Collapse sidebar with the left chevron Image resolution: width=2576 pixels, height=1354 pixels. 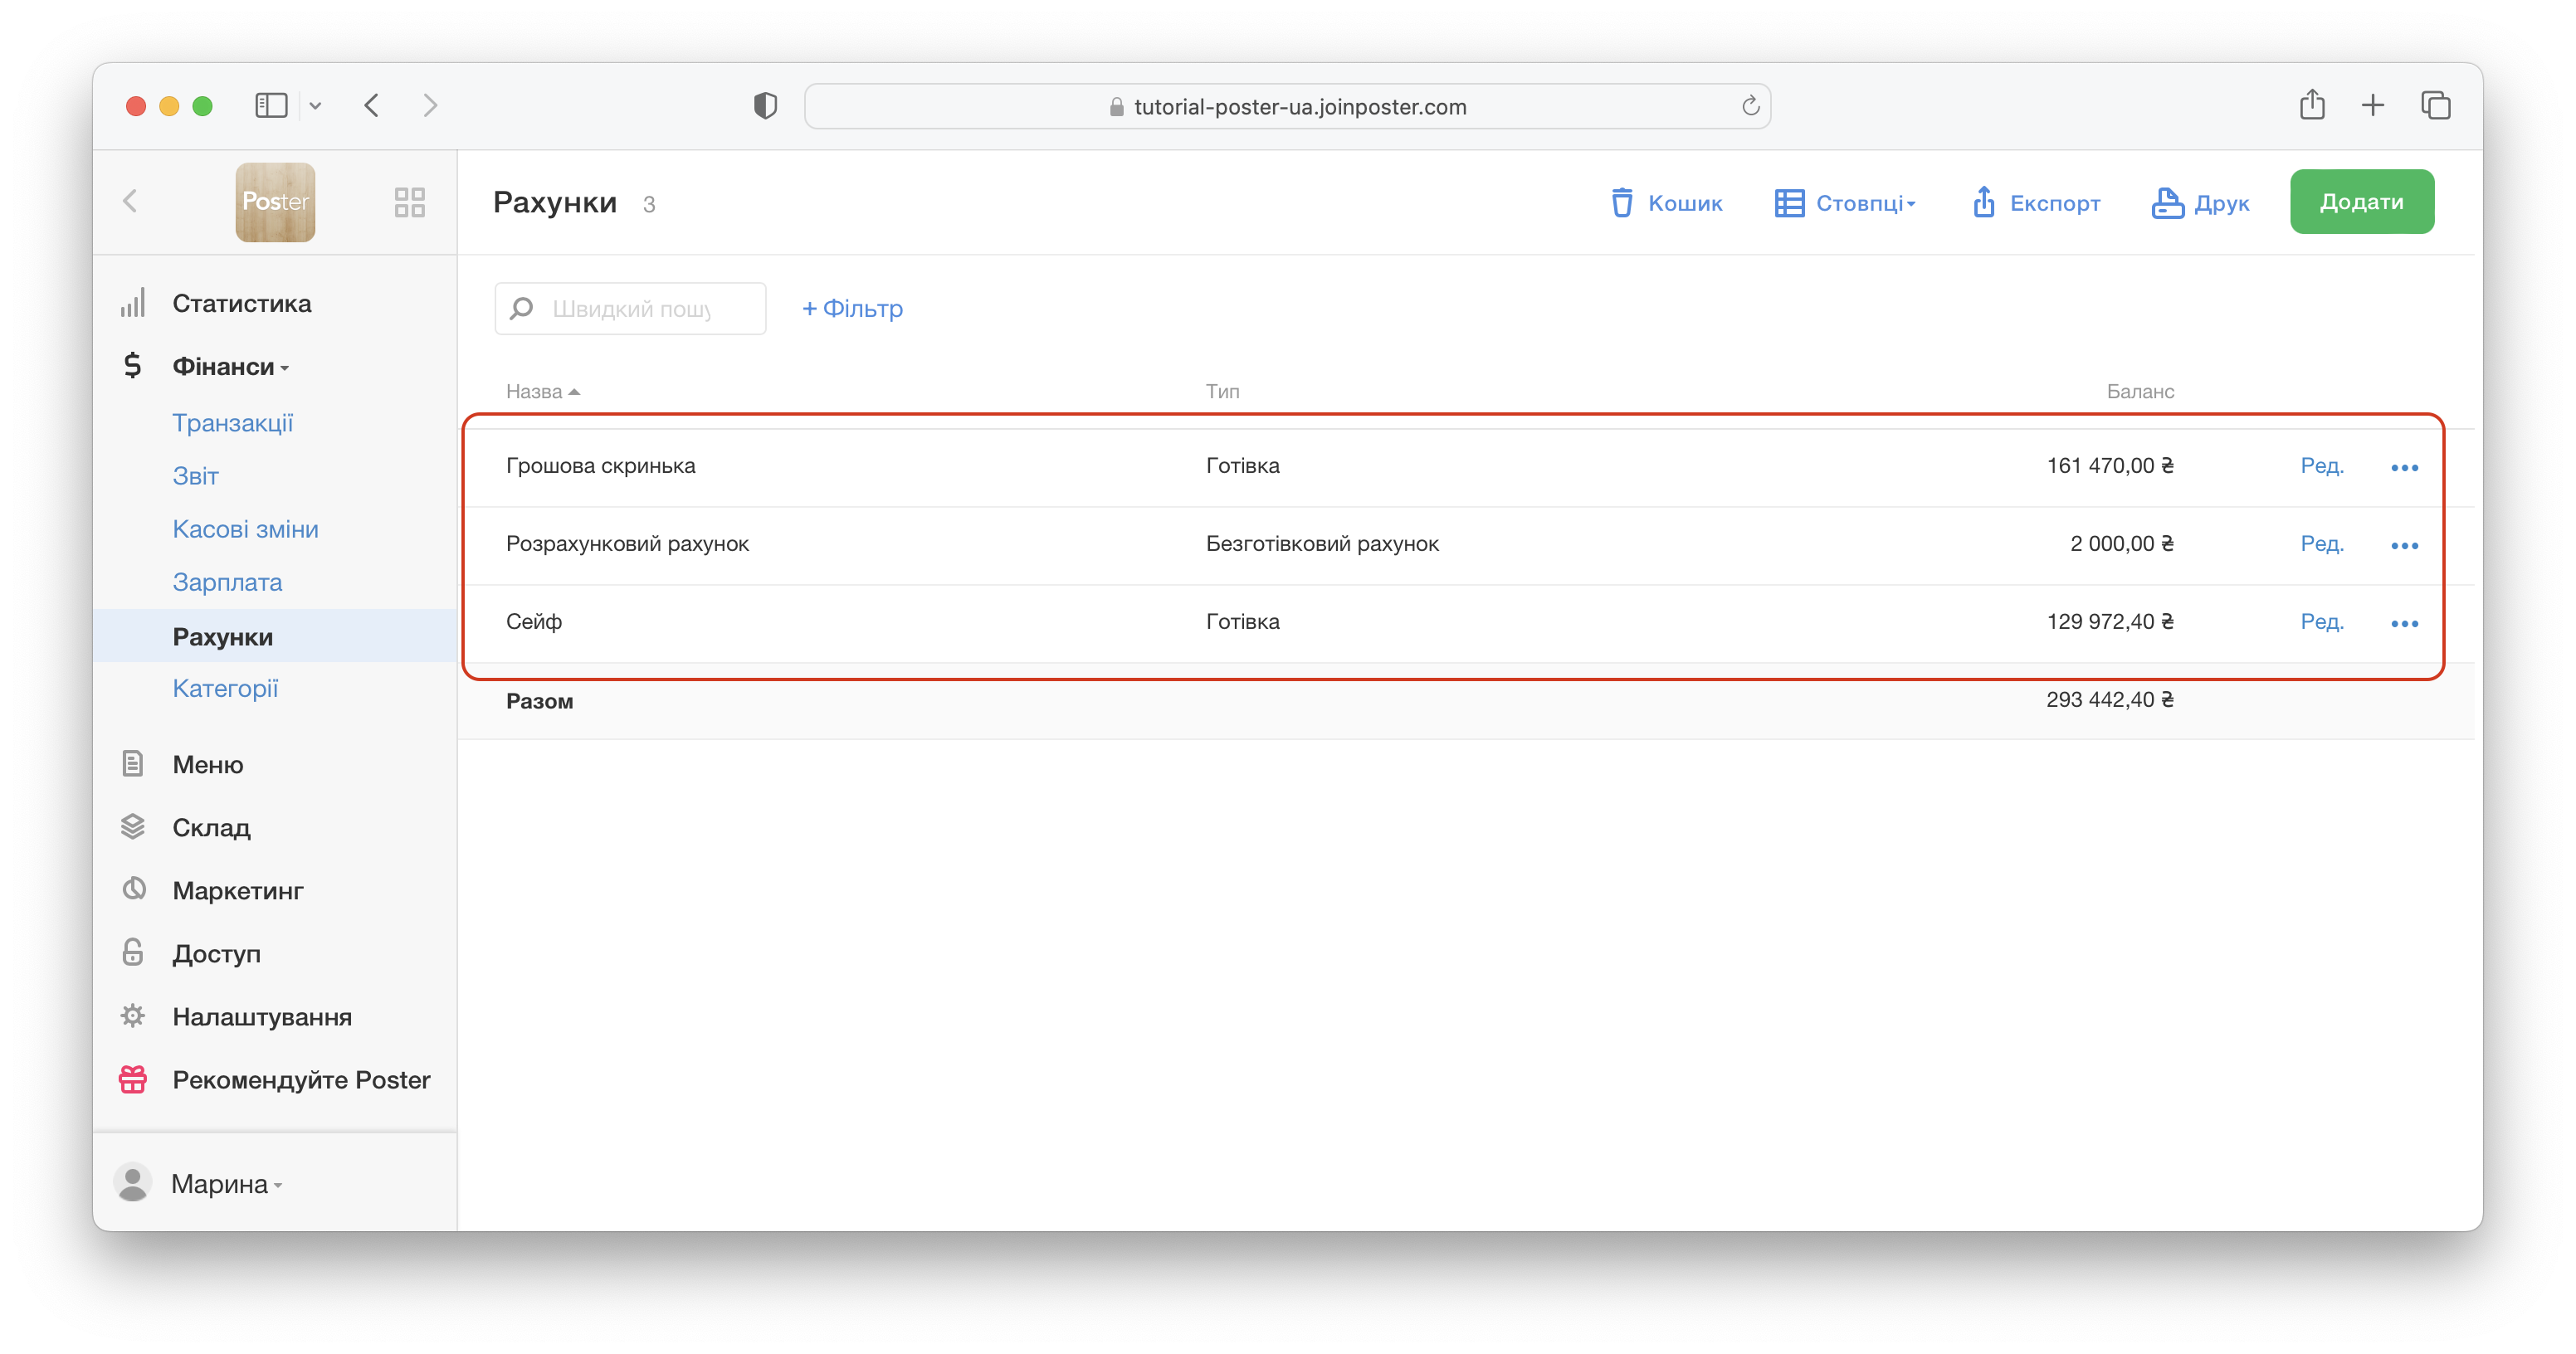pyautogui.click(x=130, y=202)
